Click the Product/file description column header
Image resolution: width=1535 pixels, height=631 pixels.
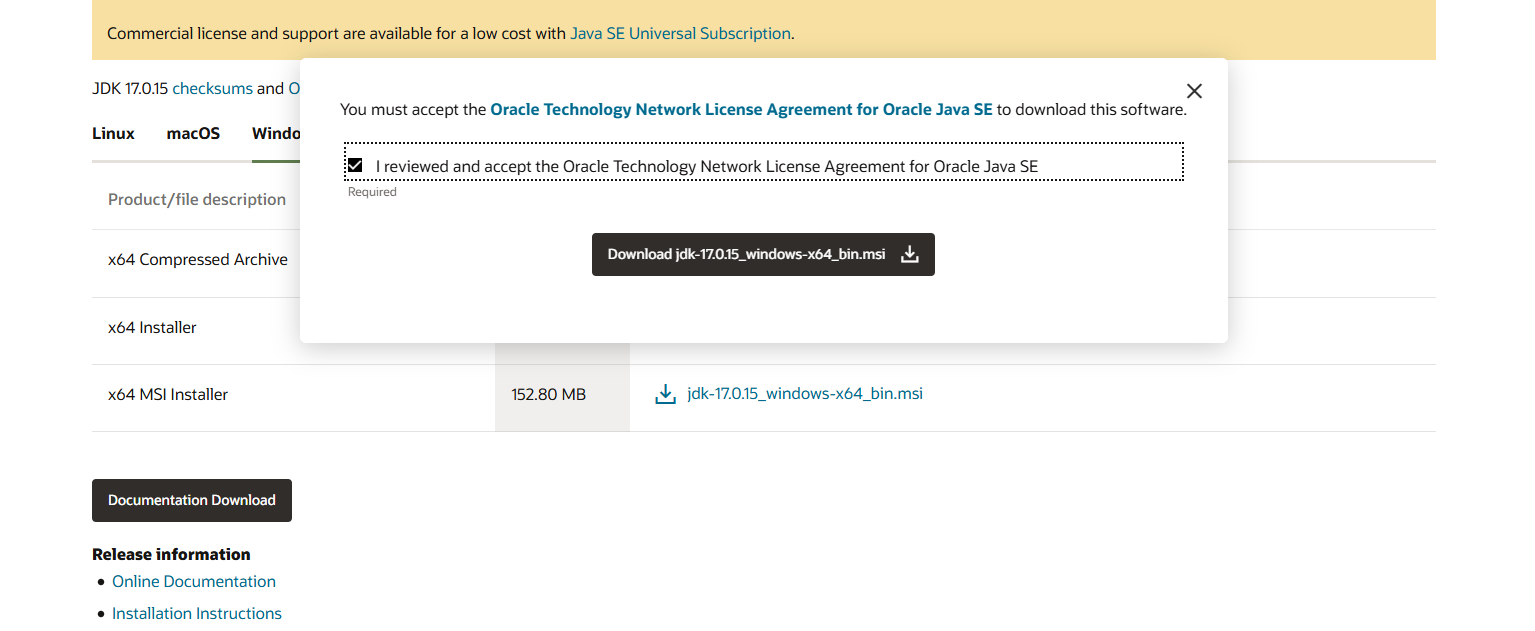(197, 199)
